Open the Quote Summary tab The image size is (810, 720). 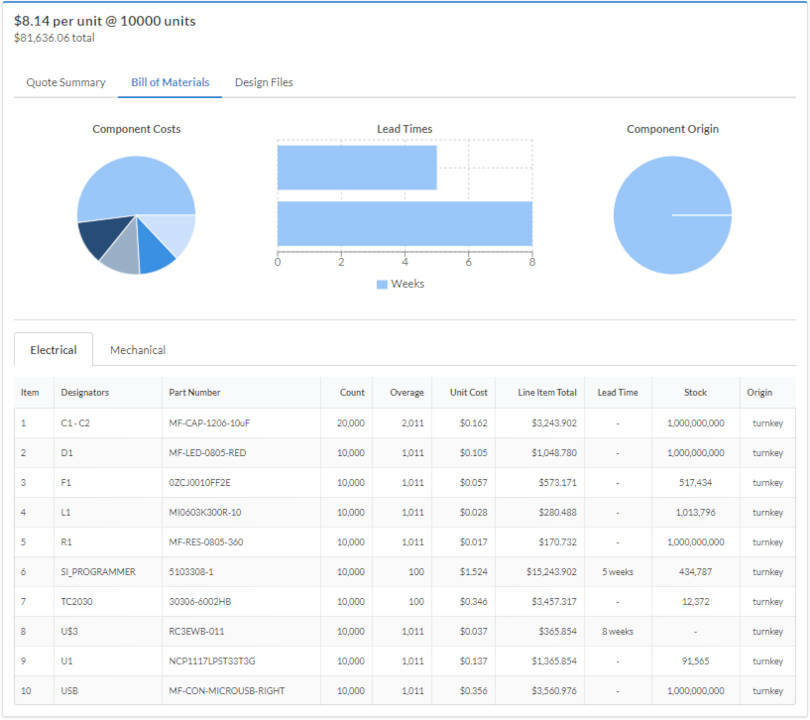66,82
